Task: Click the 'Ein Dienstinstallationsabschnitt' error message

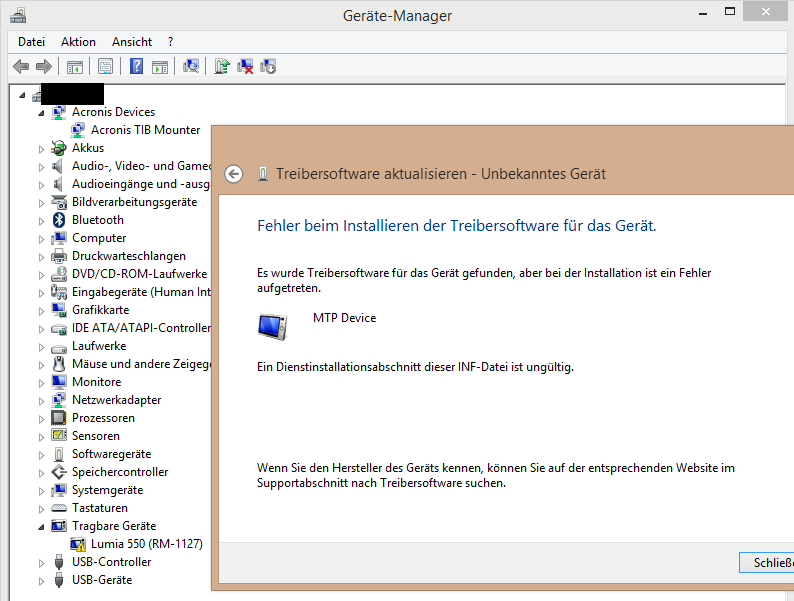Action: click(x=415, y=367)
